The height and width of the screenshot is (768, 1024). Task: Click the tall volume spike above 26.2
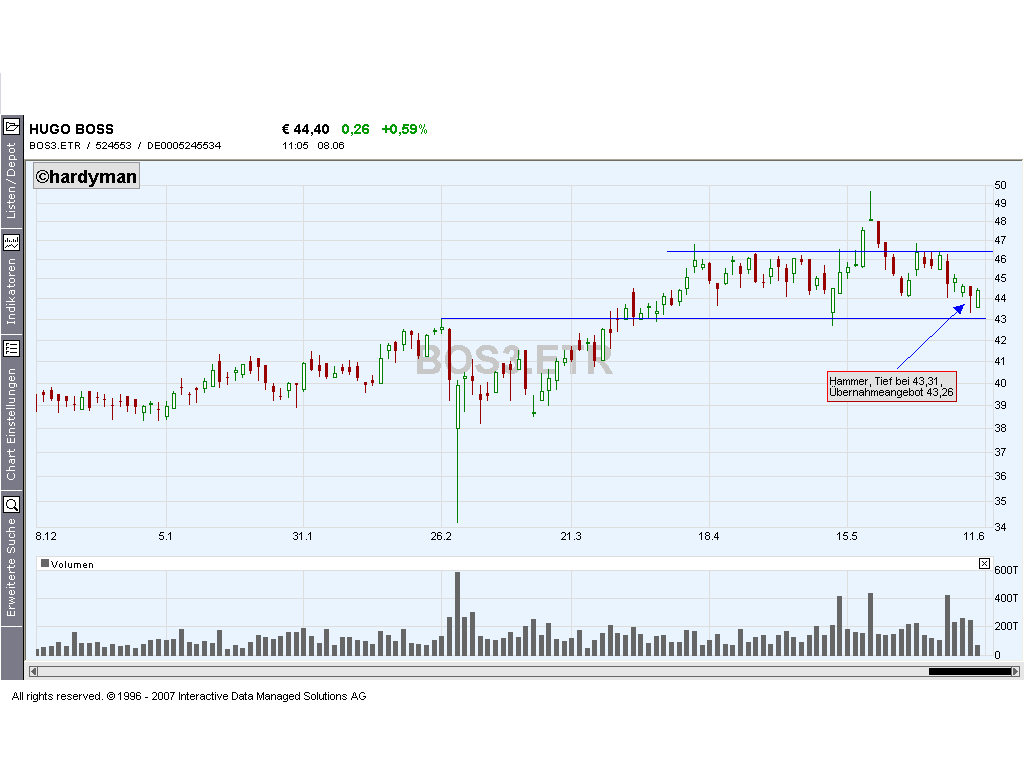[x=458, y=610]
